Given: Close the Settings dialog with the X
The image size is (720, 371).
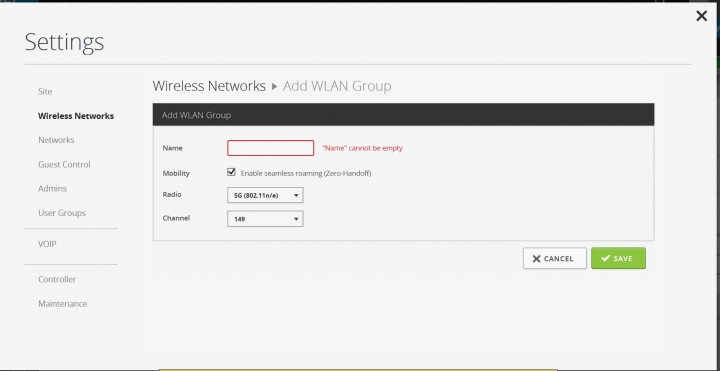Looking at the screenshot, I should 701,17.
